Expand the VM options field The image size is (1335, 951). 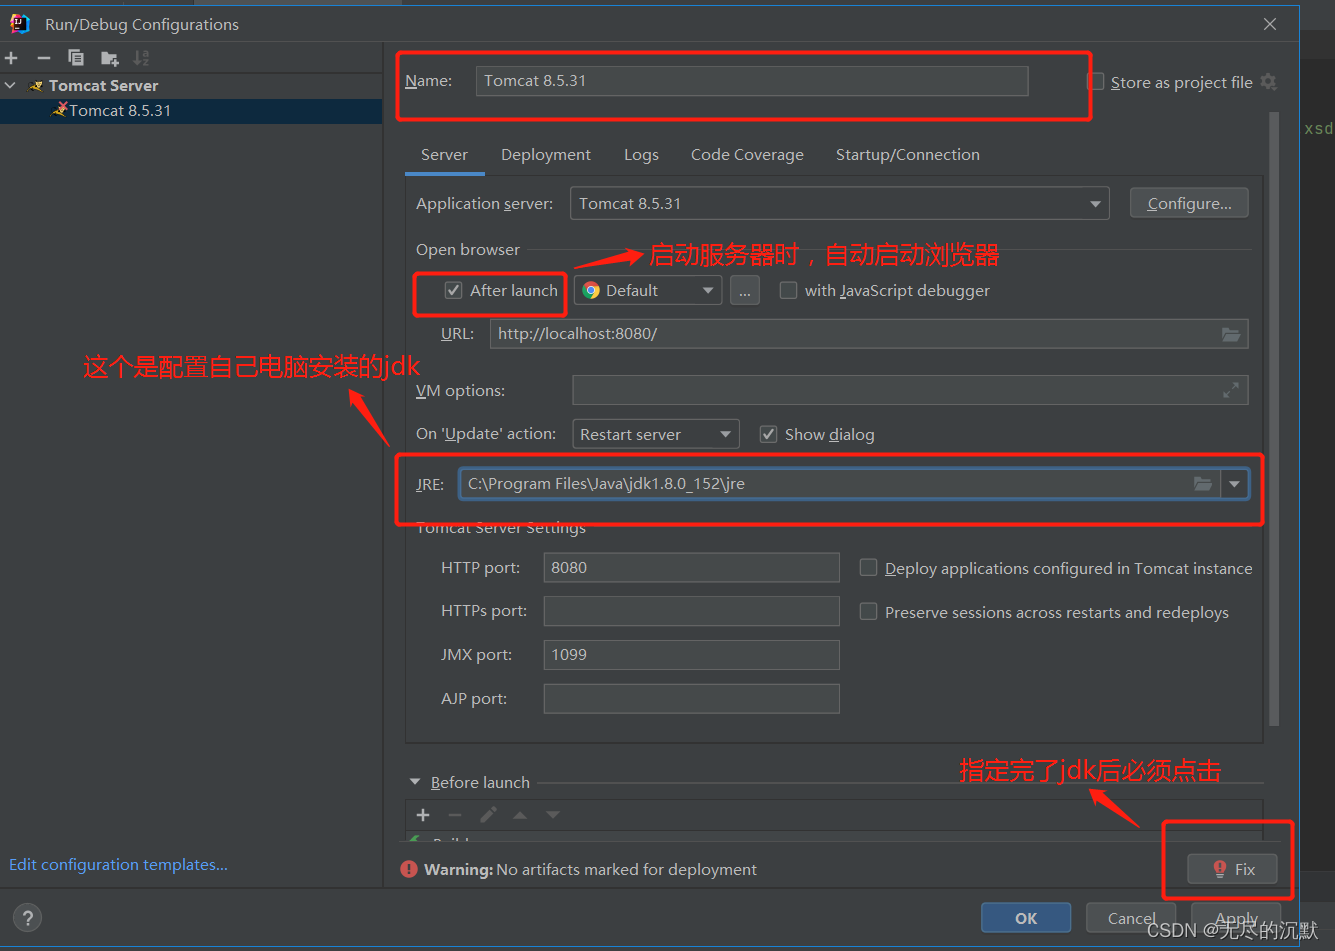point(1231,391)
